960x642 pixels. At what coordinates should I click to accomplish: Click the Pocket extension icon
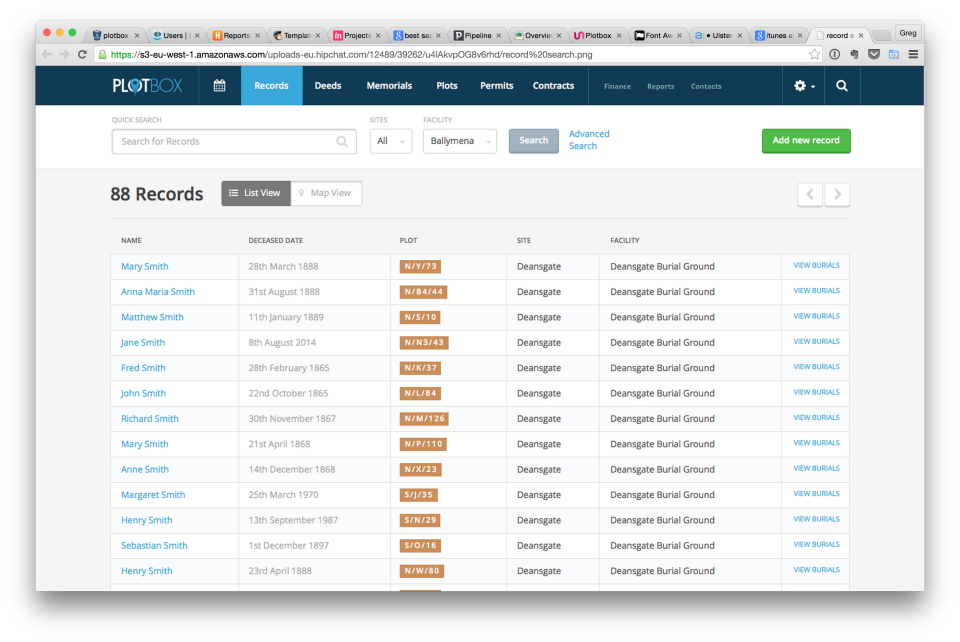pyautogui.click(x=874, y=54)
